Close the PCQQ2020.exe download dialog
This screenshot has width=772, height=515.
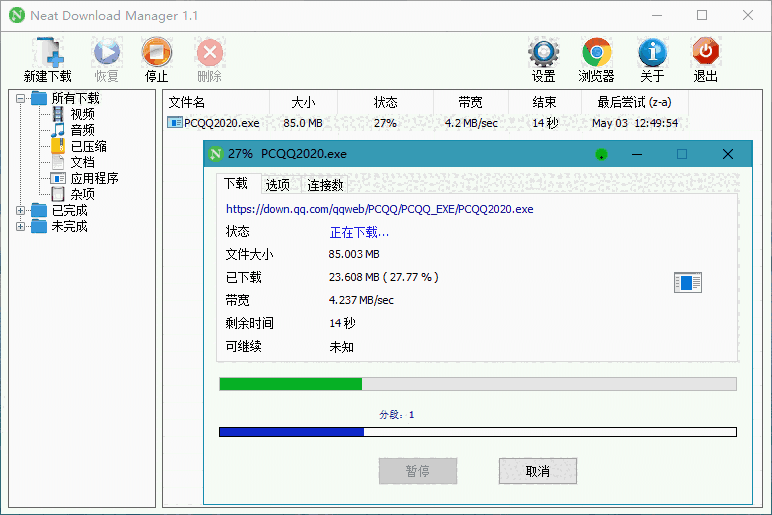point(728,155)
